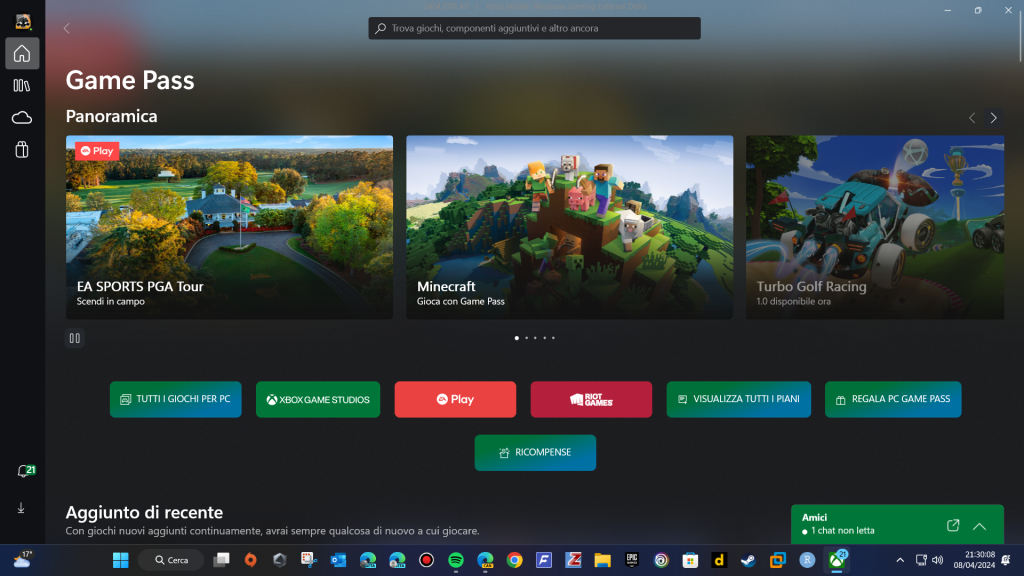
Task: Go to previous Panoramica carousel slide
Action: 972,118
